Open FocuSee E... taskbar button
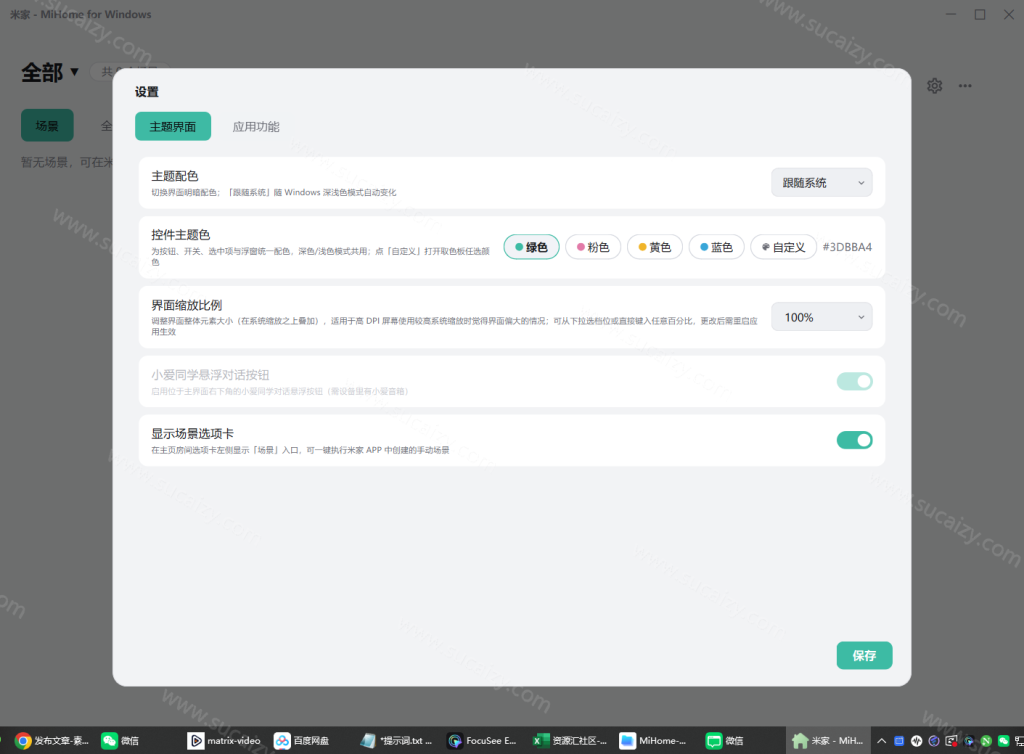1024x754 pixels. pyautogui.click(x=483, y=740)
